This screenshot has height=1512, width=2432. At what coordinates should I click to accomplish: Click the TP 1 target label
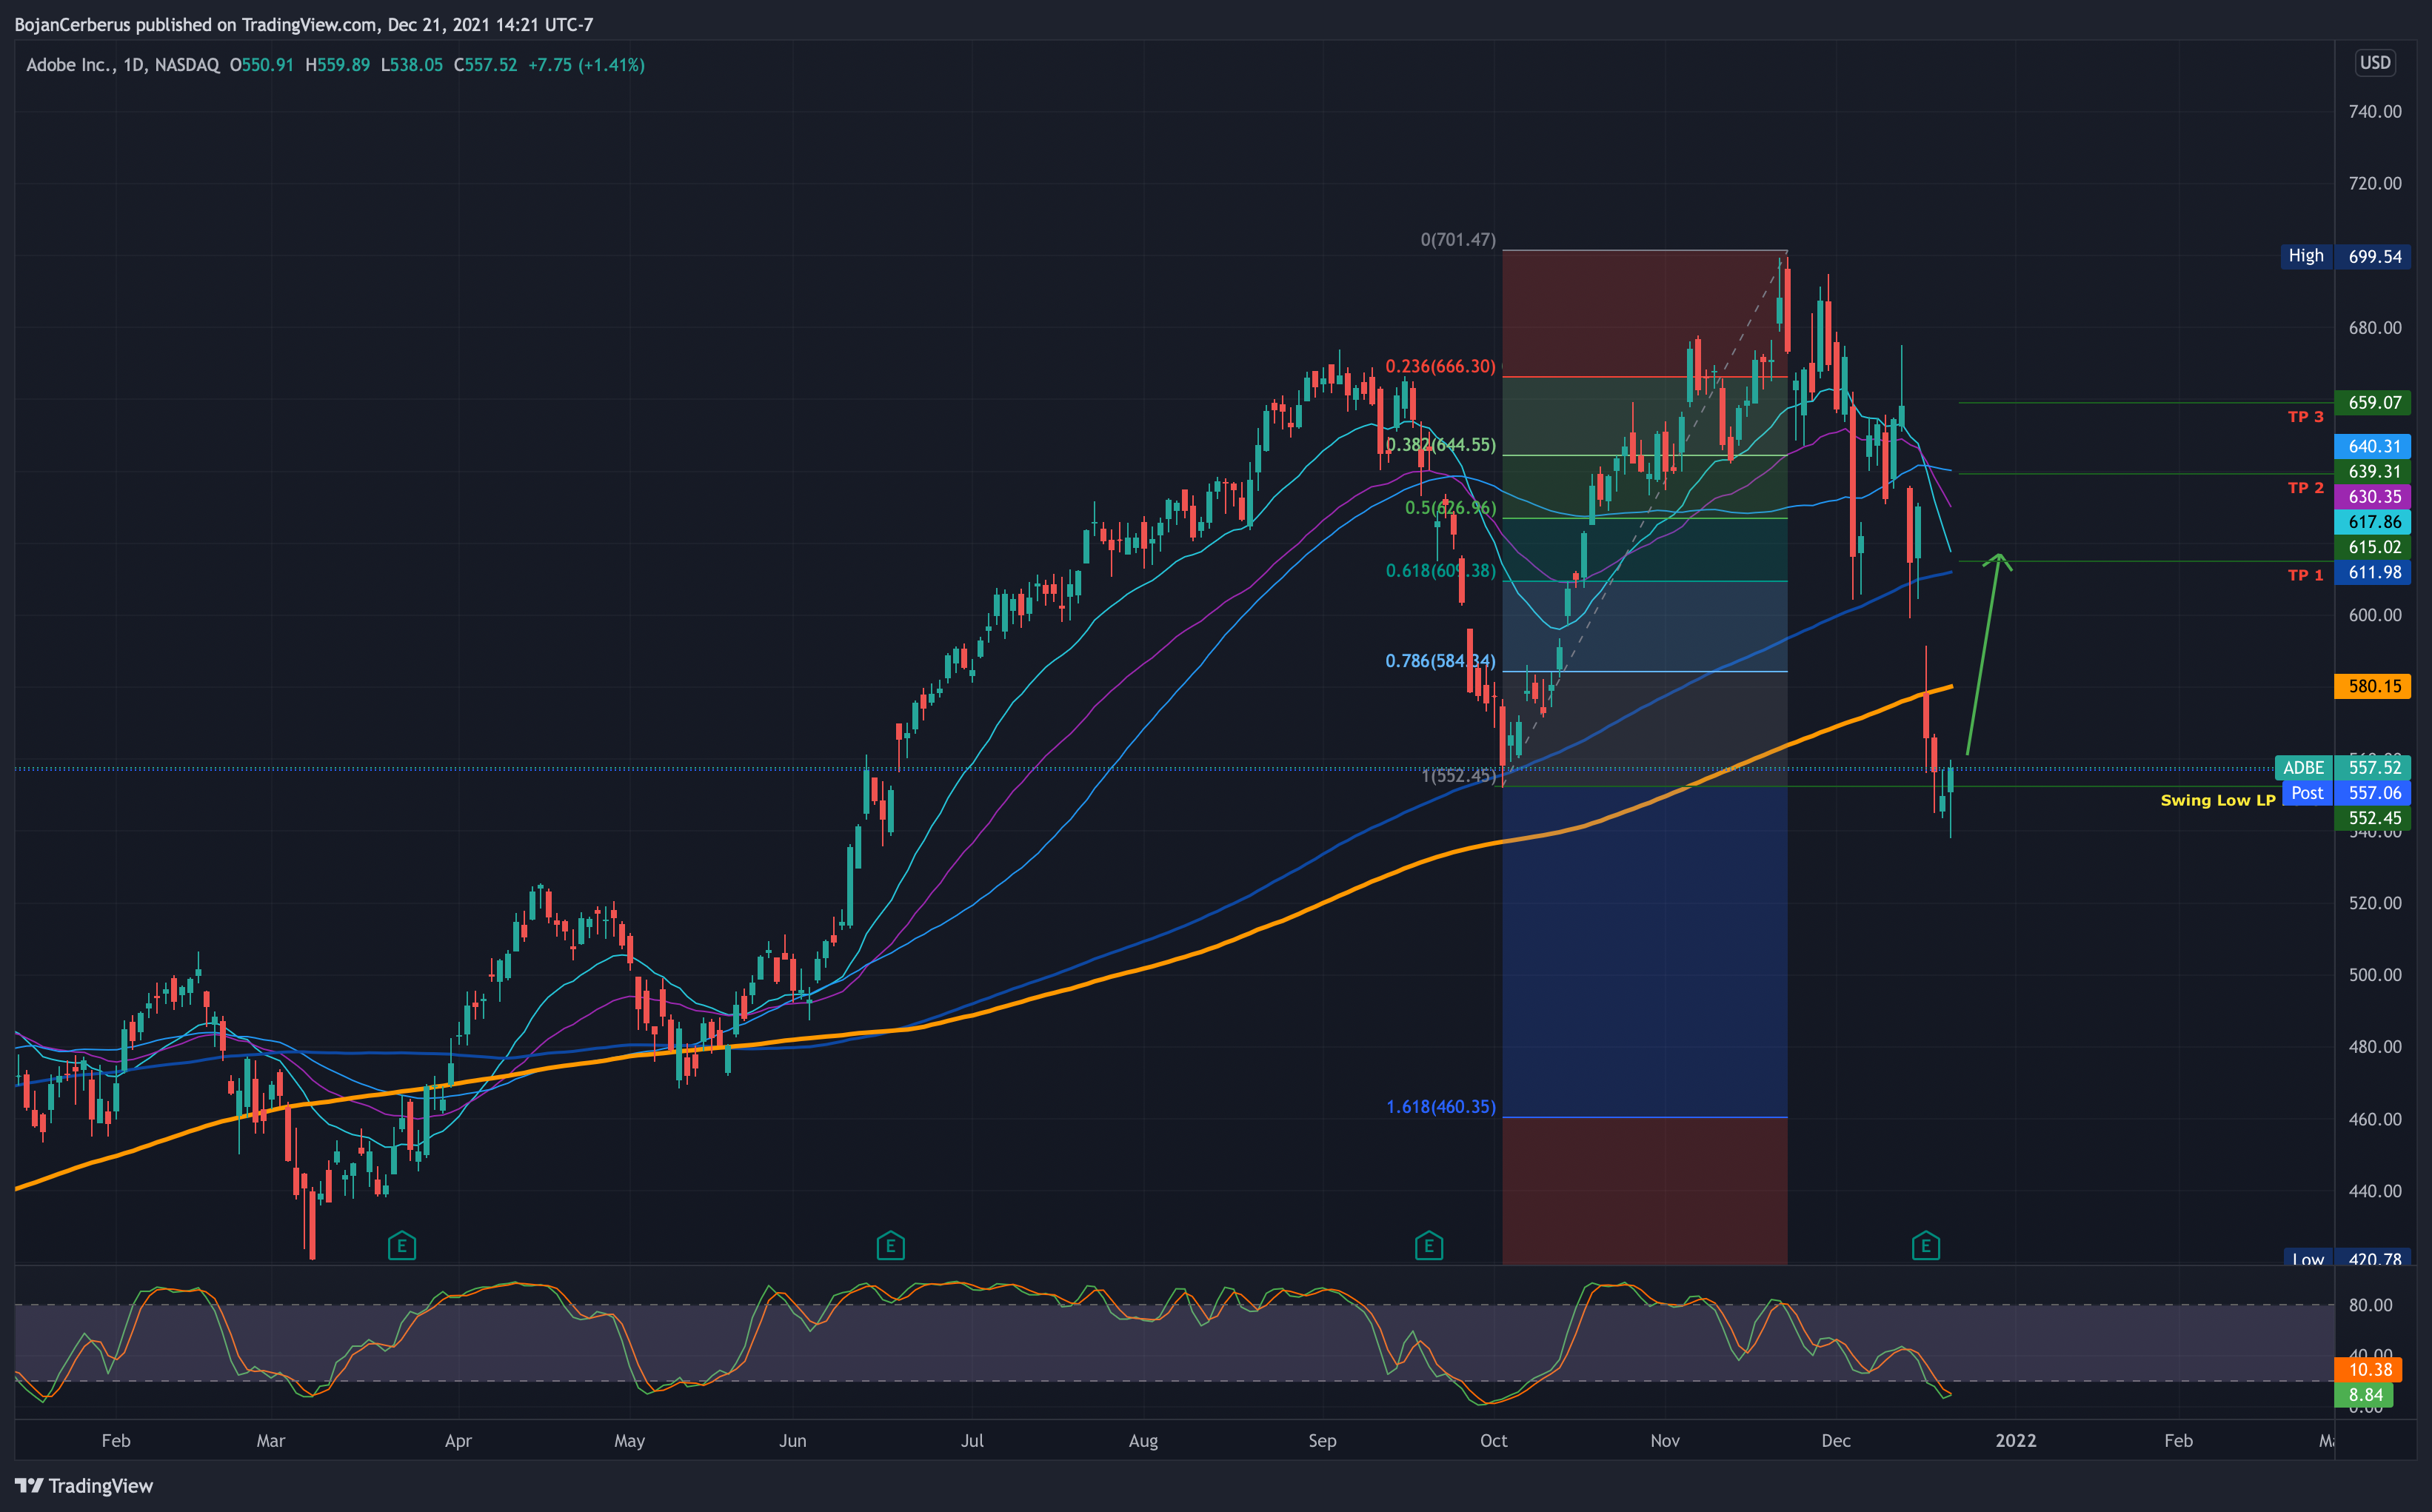(2305, 575)
